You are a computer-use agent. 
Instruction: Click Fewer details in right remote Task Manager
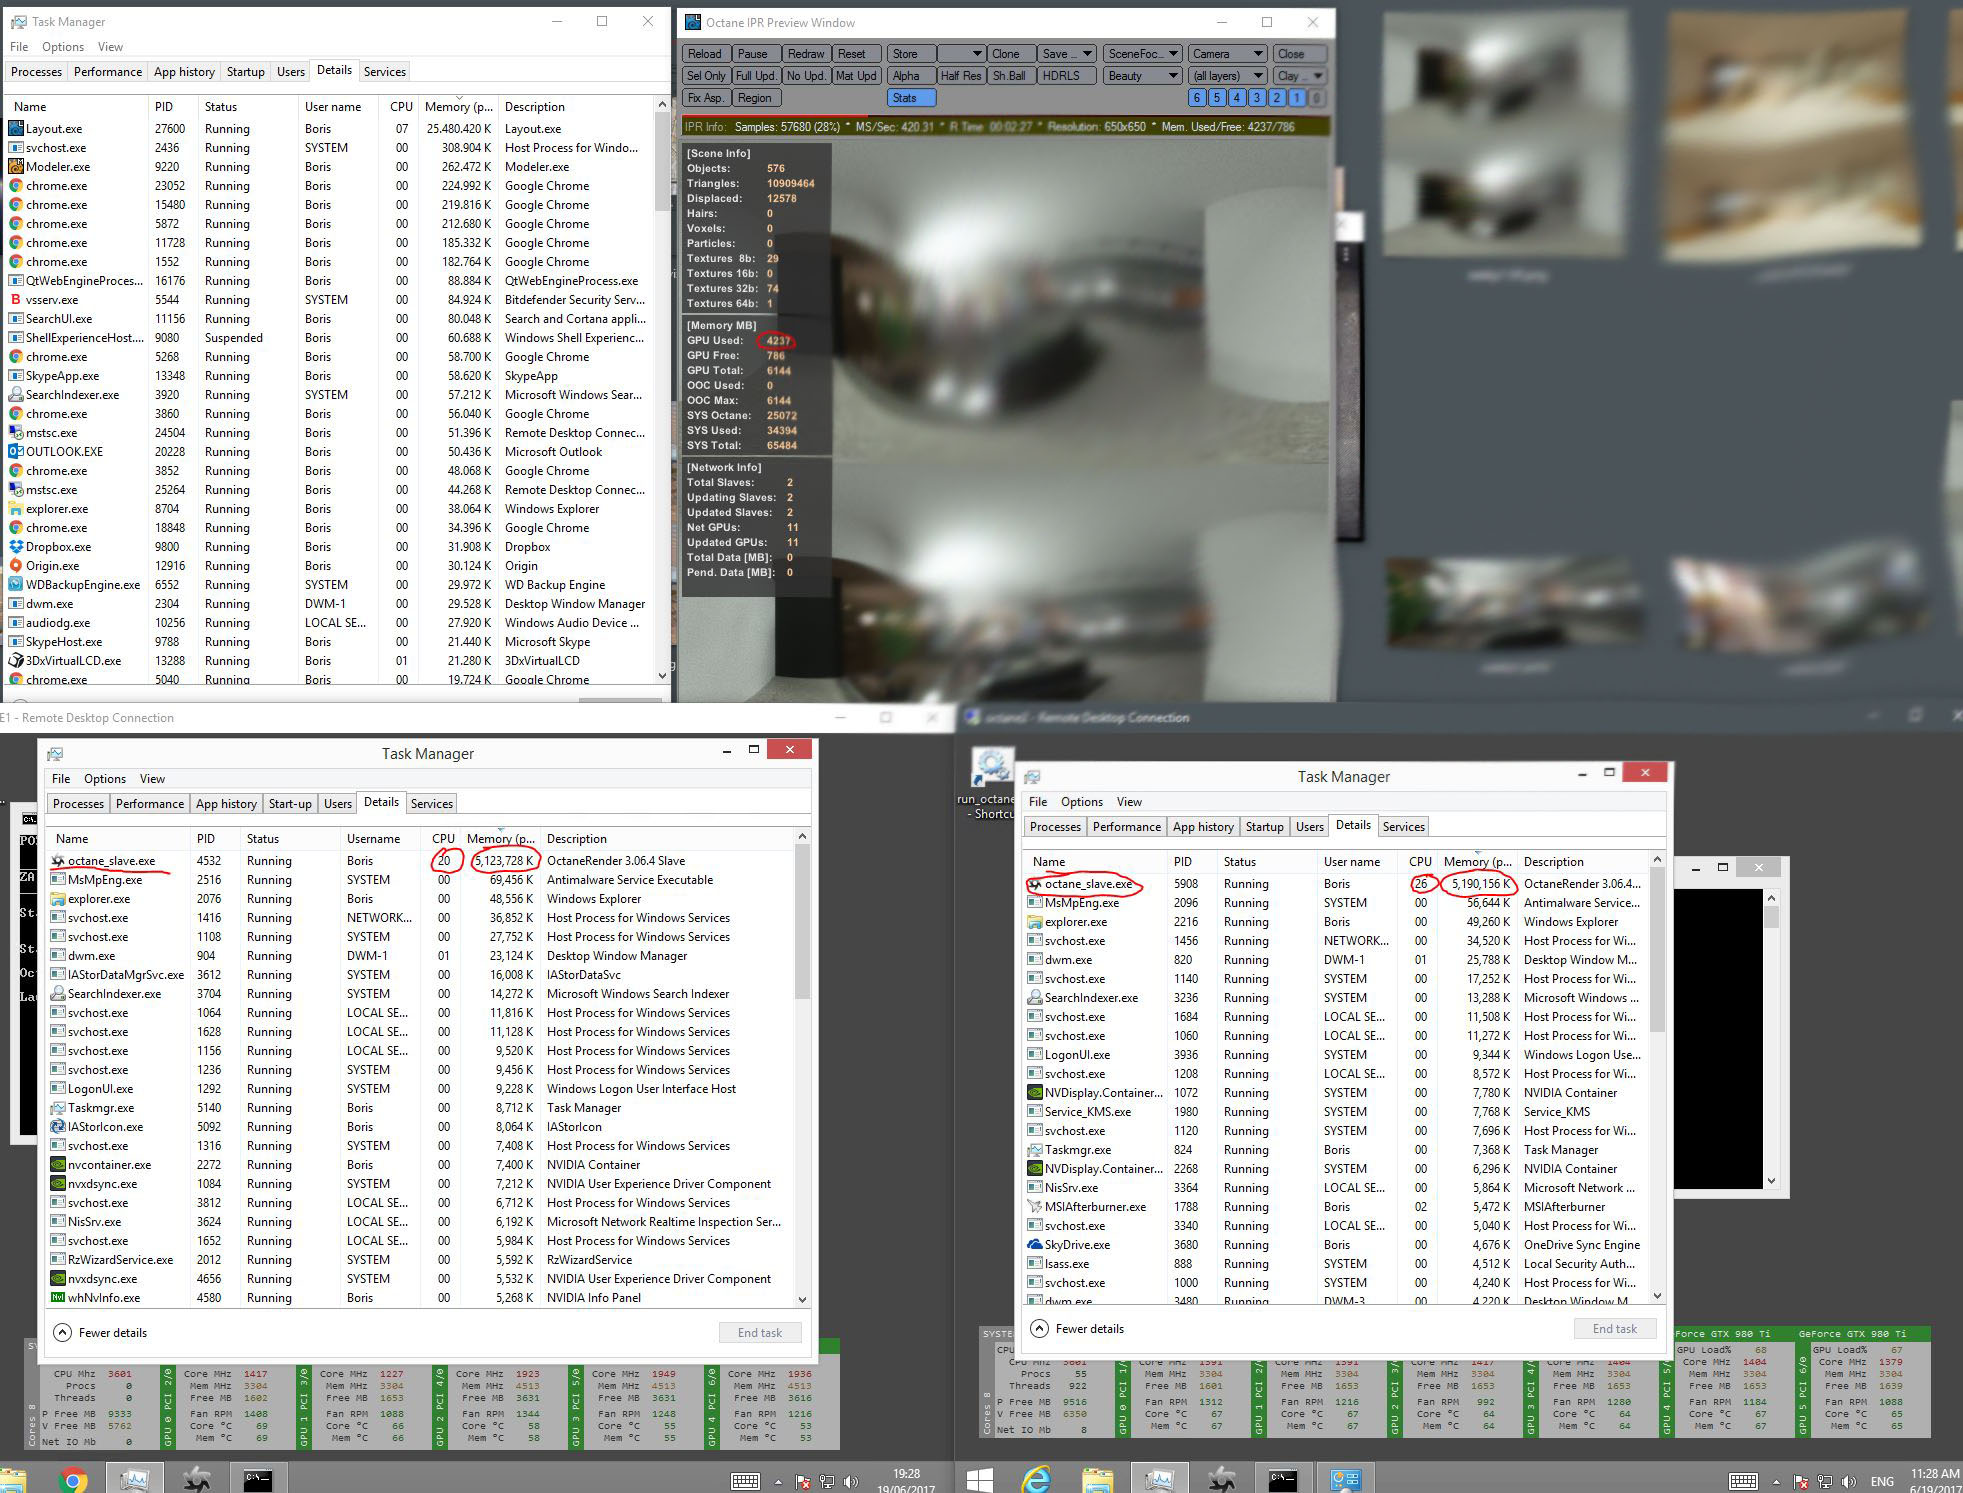[1089, 1329]
